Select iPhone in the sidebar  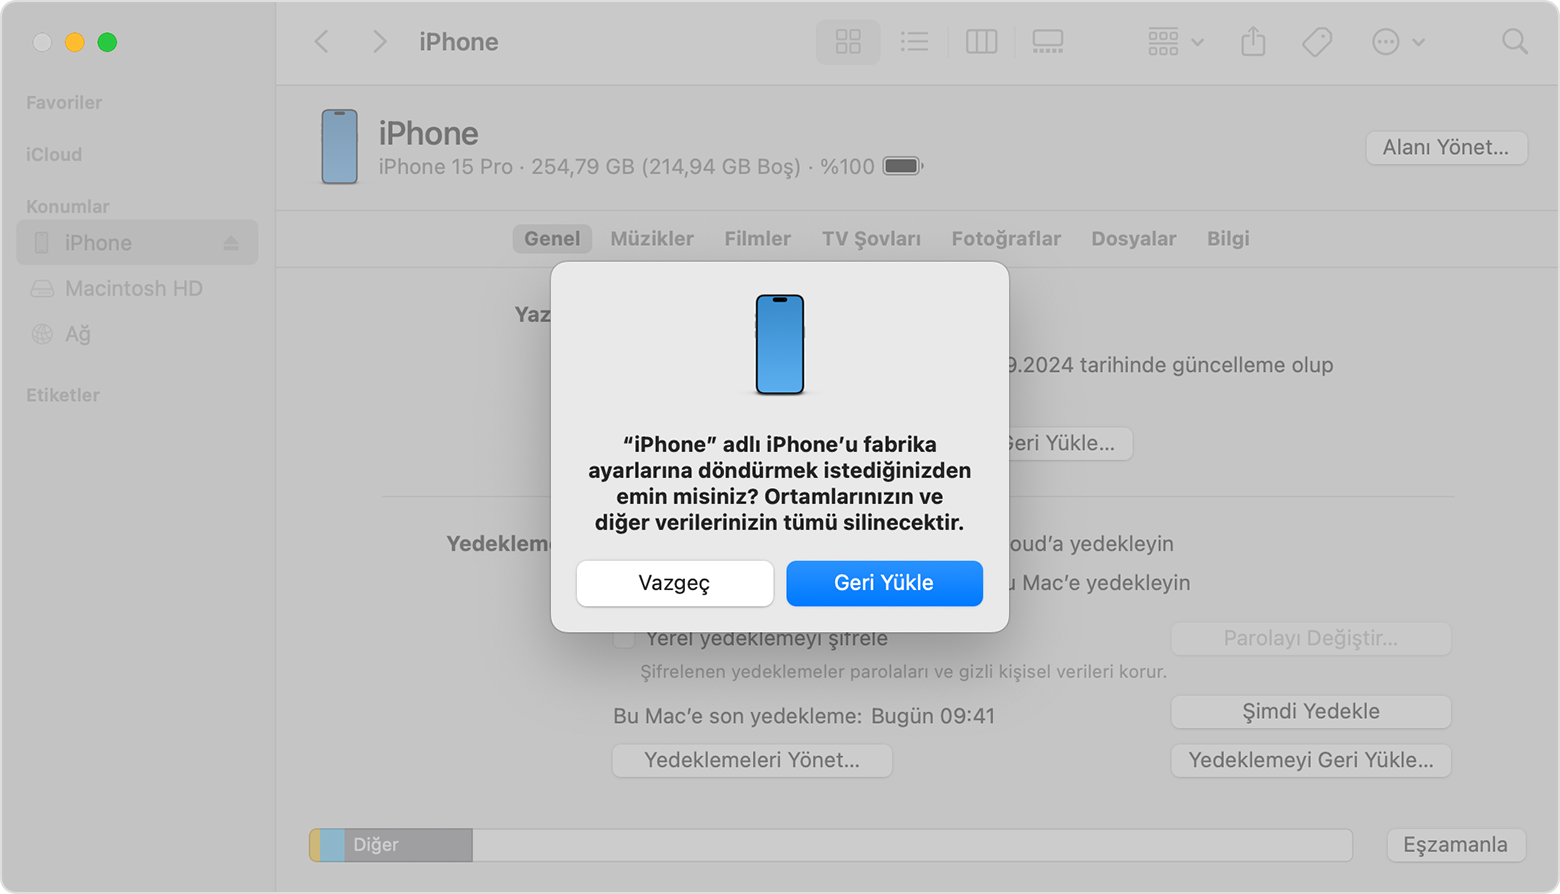137,243
